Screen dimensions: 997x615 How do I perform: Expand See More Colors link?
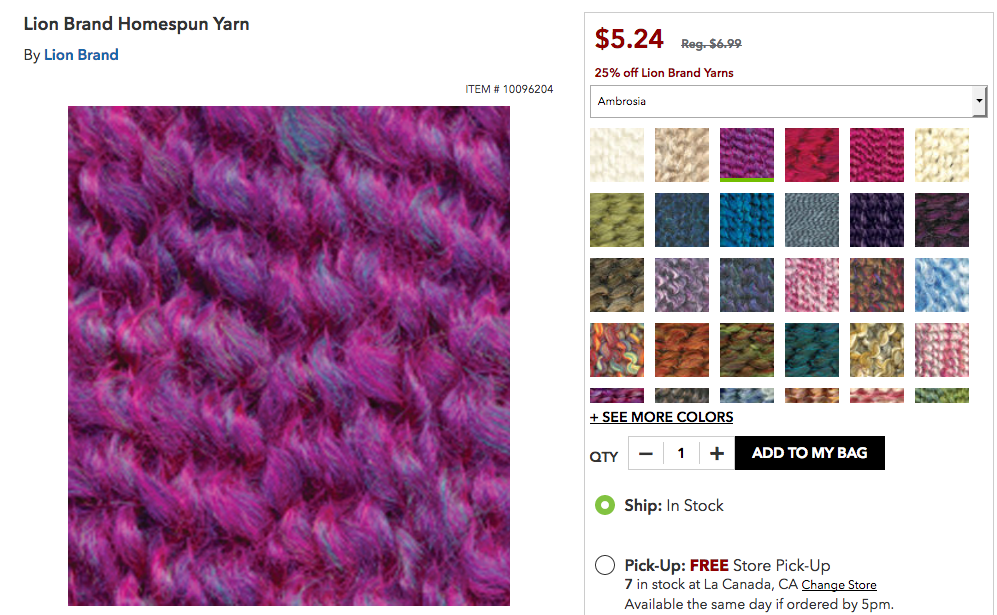pyautogui.click(x=661, y=417)
